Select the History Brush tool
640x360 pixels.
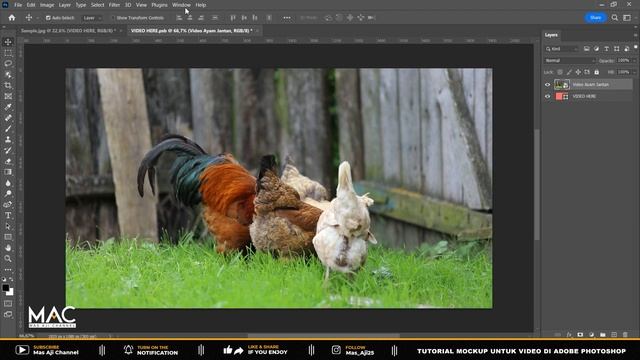pos(8,150)
